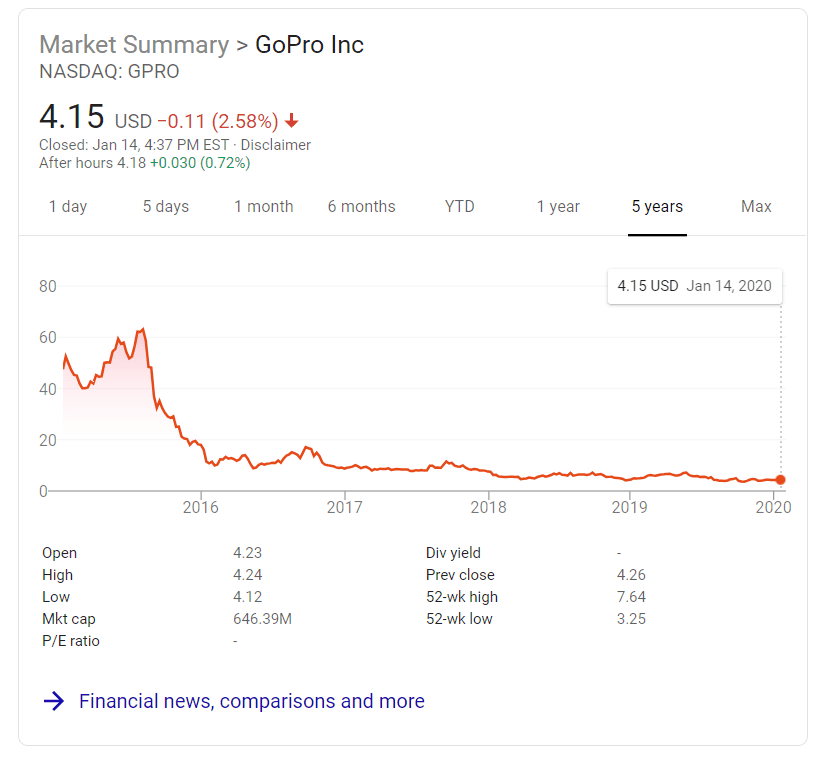821x764 pixels.
Task: Click the 2018 label on the x-axis
Action: pos(488,507)
